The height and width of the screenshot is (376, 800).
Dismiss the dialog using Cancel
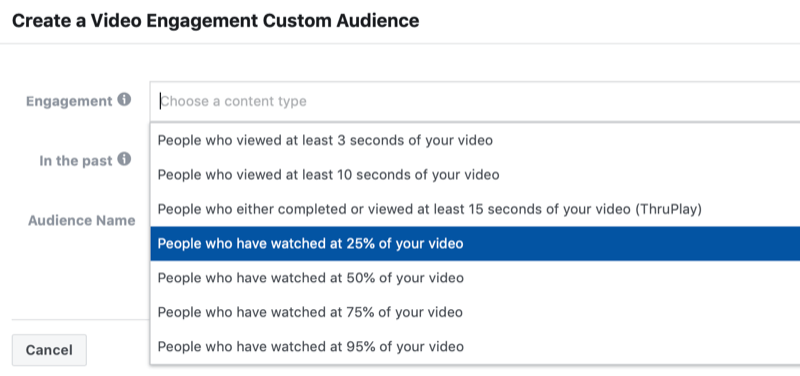click(49, 350)
